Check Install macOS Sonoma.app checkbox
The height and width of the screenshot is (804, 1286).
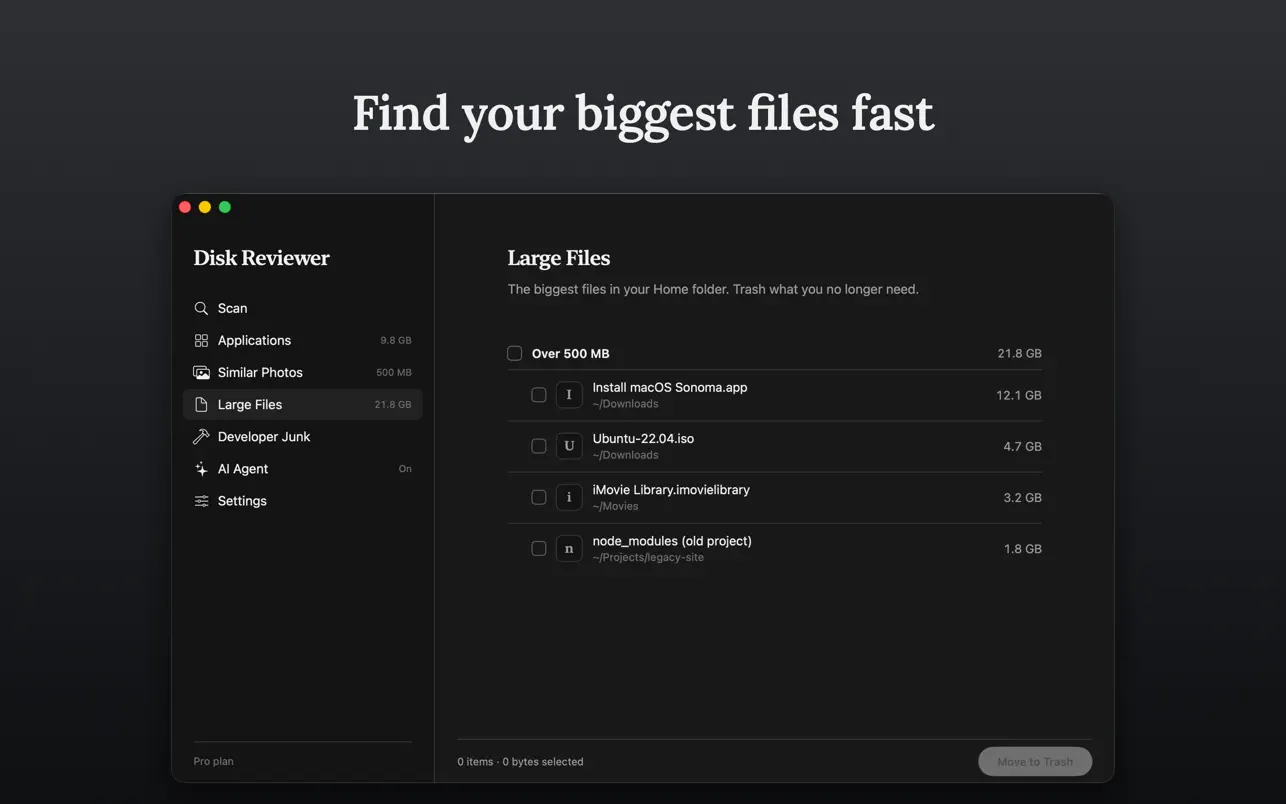click(538, 395)
